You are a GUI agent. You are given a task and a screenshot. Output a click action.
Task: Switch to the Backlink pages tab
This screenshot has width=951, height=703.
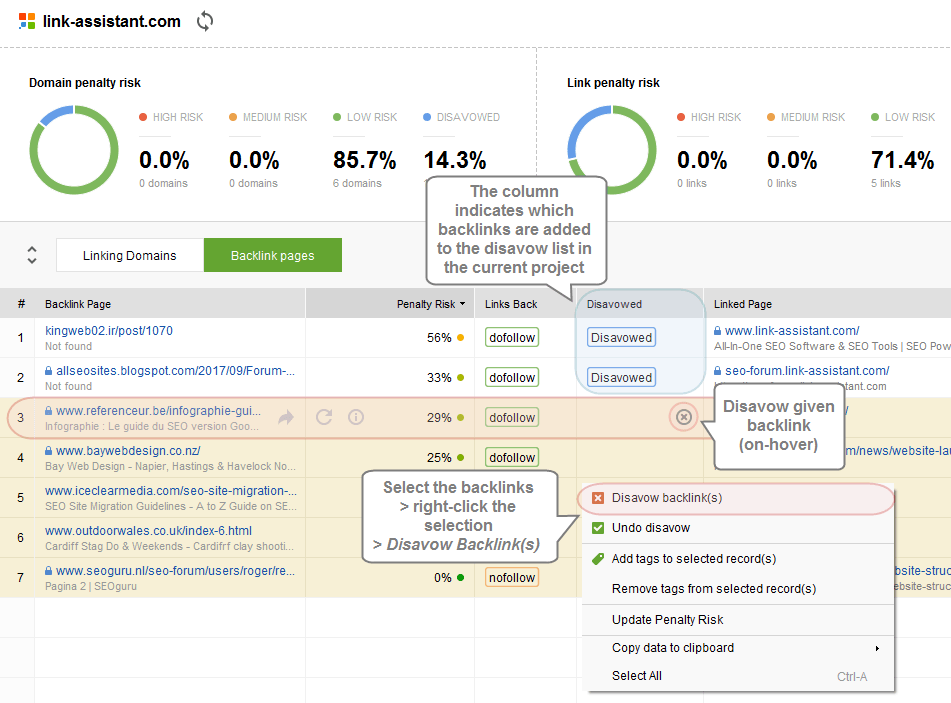tap(272, 255)
